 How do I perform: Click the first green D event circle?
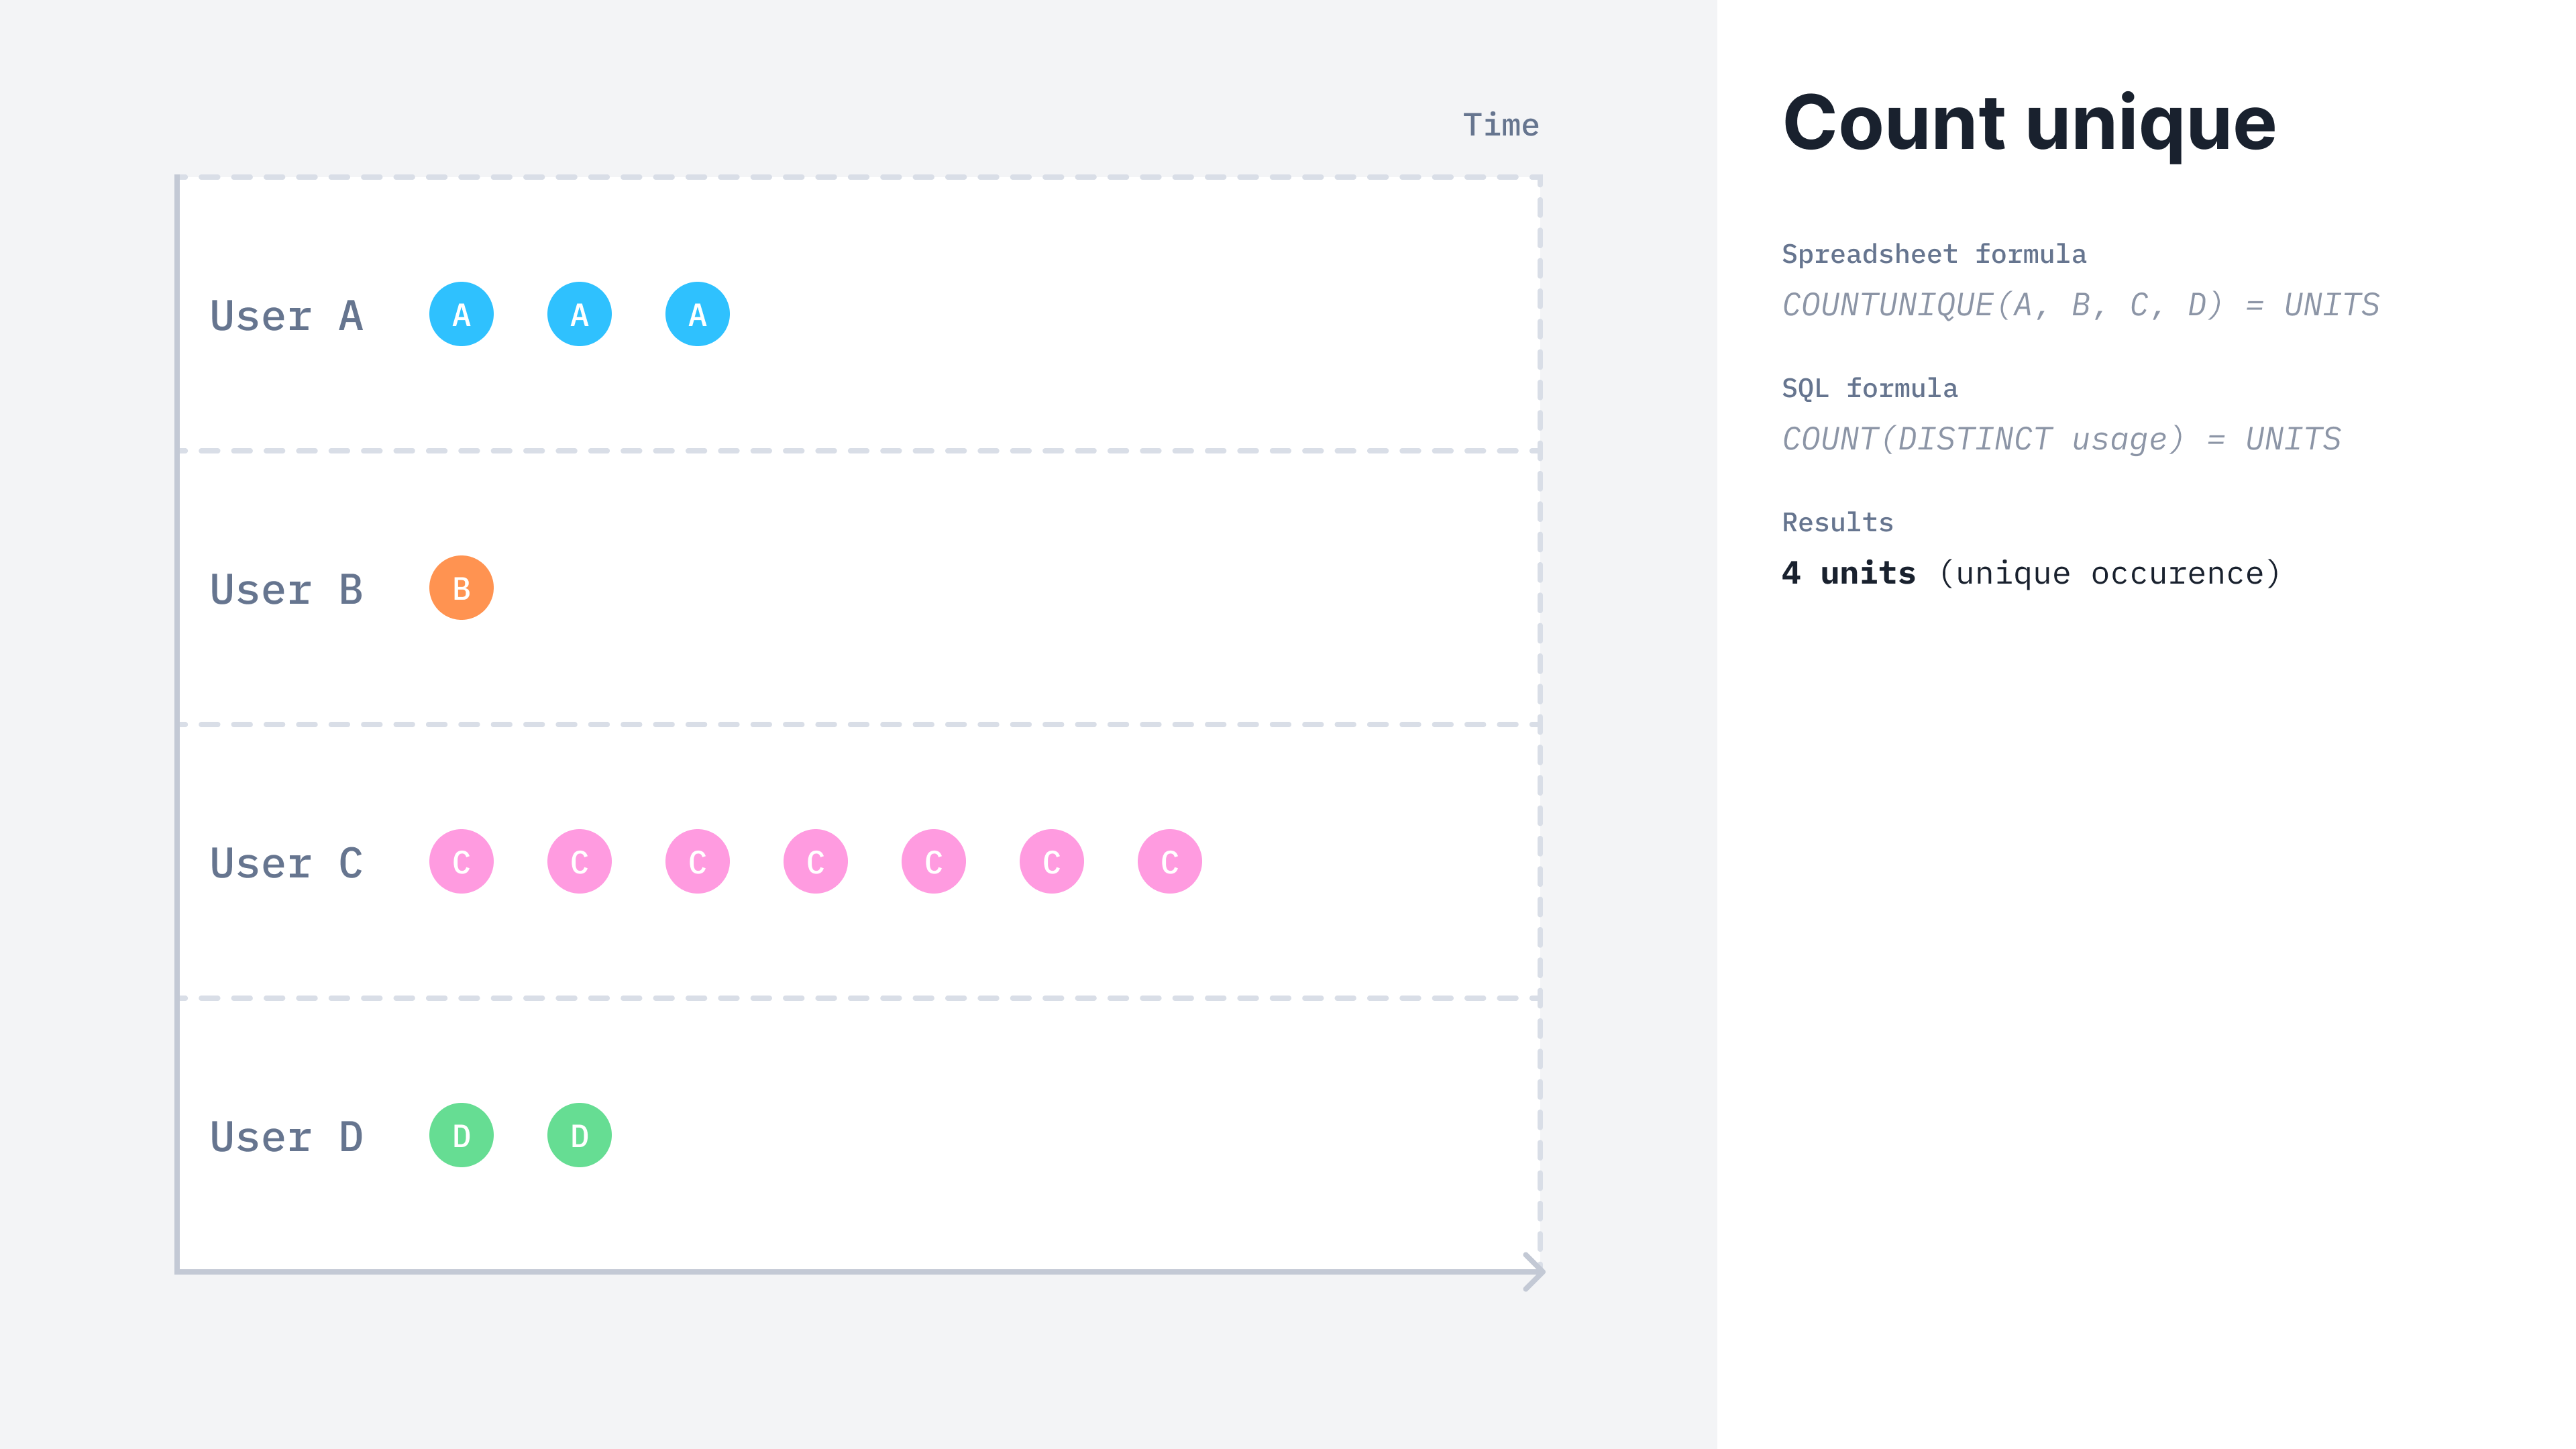tap(461, 1135)
